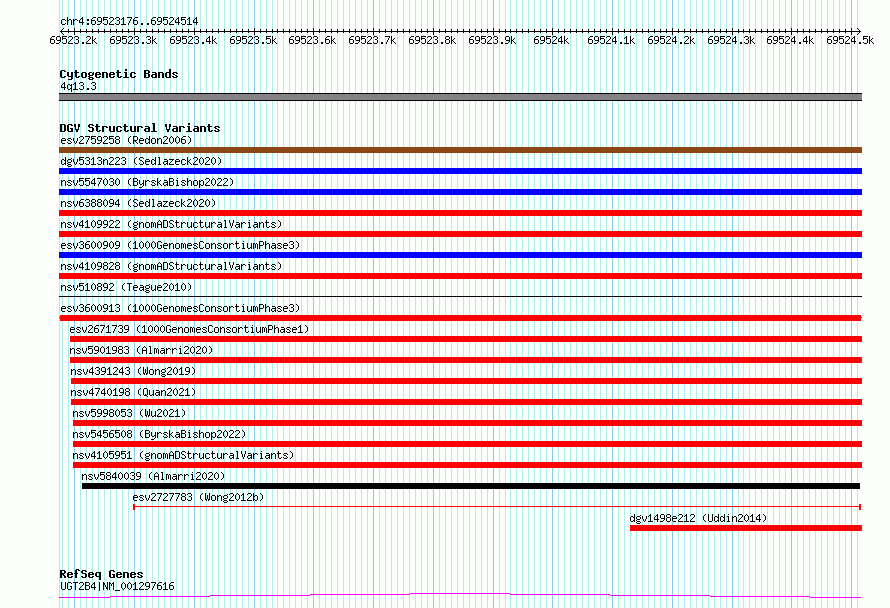The width and height of the screenshot is (890, 608).
Task: Click the dgv1498e212 (Uddin2014) label
Action: click(x=698, y=518)
